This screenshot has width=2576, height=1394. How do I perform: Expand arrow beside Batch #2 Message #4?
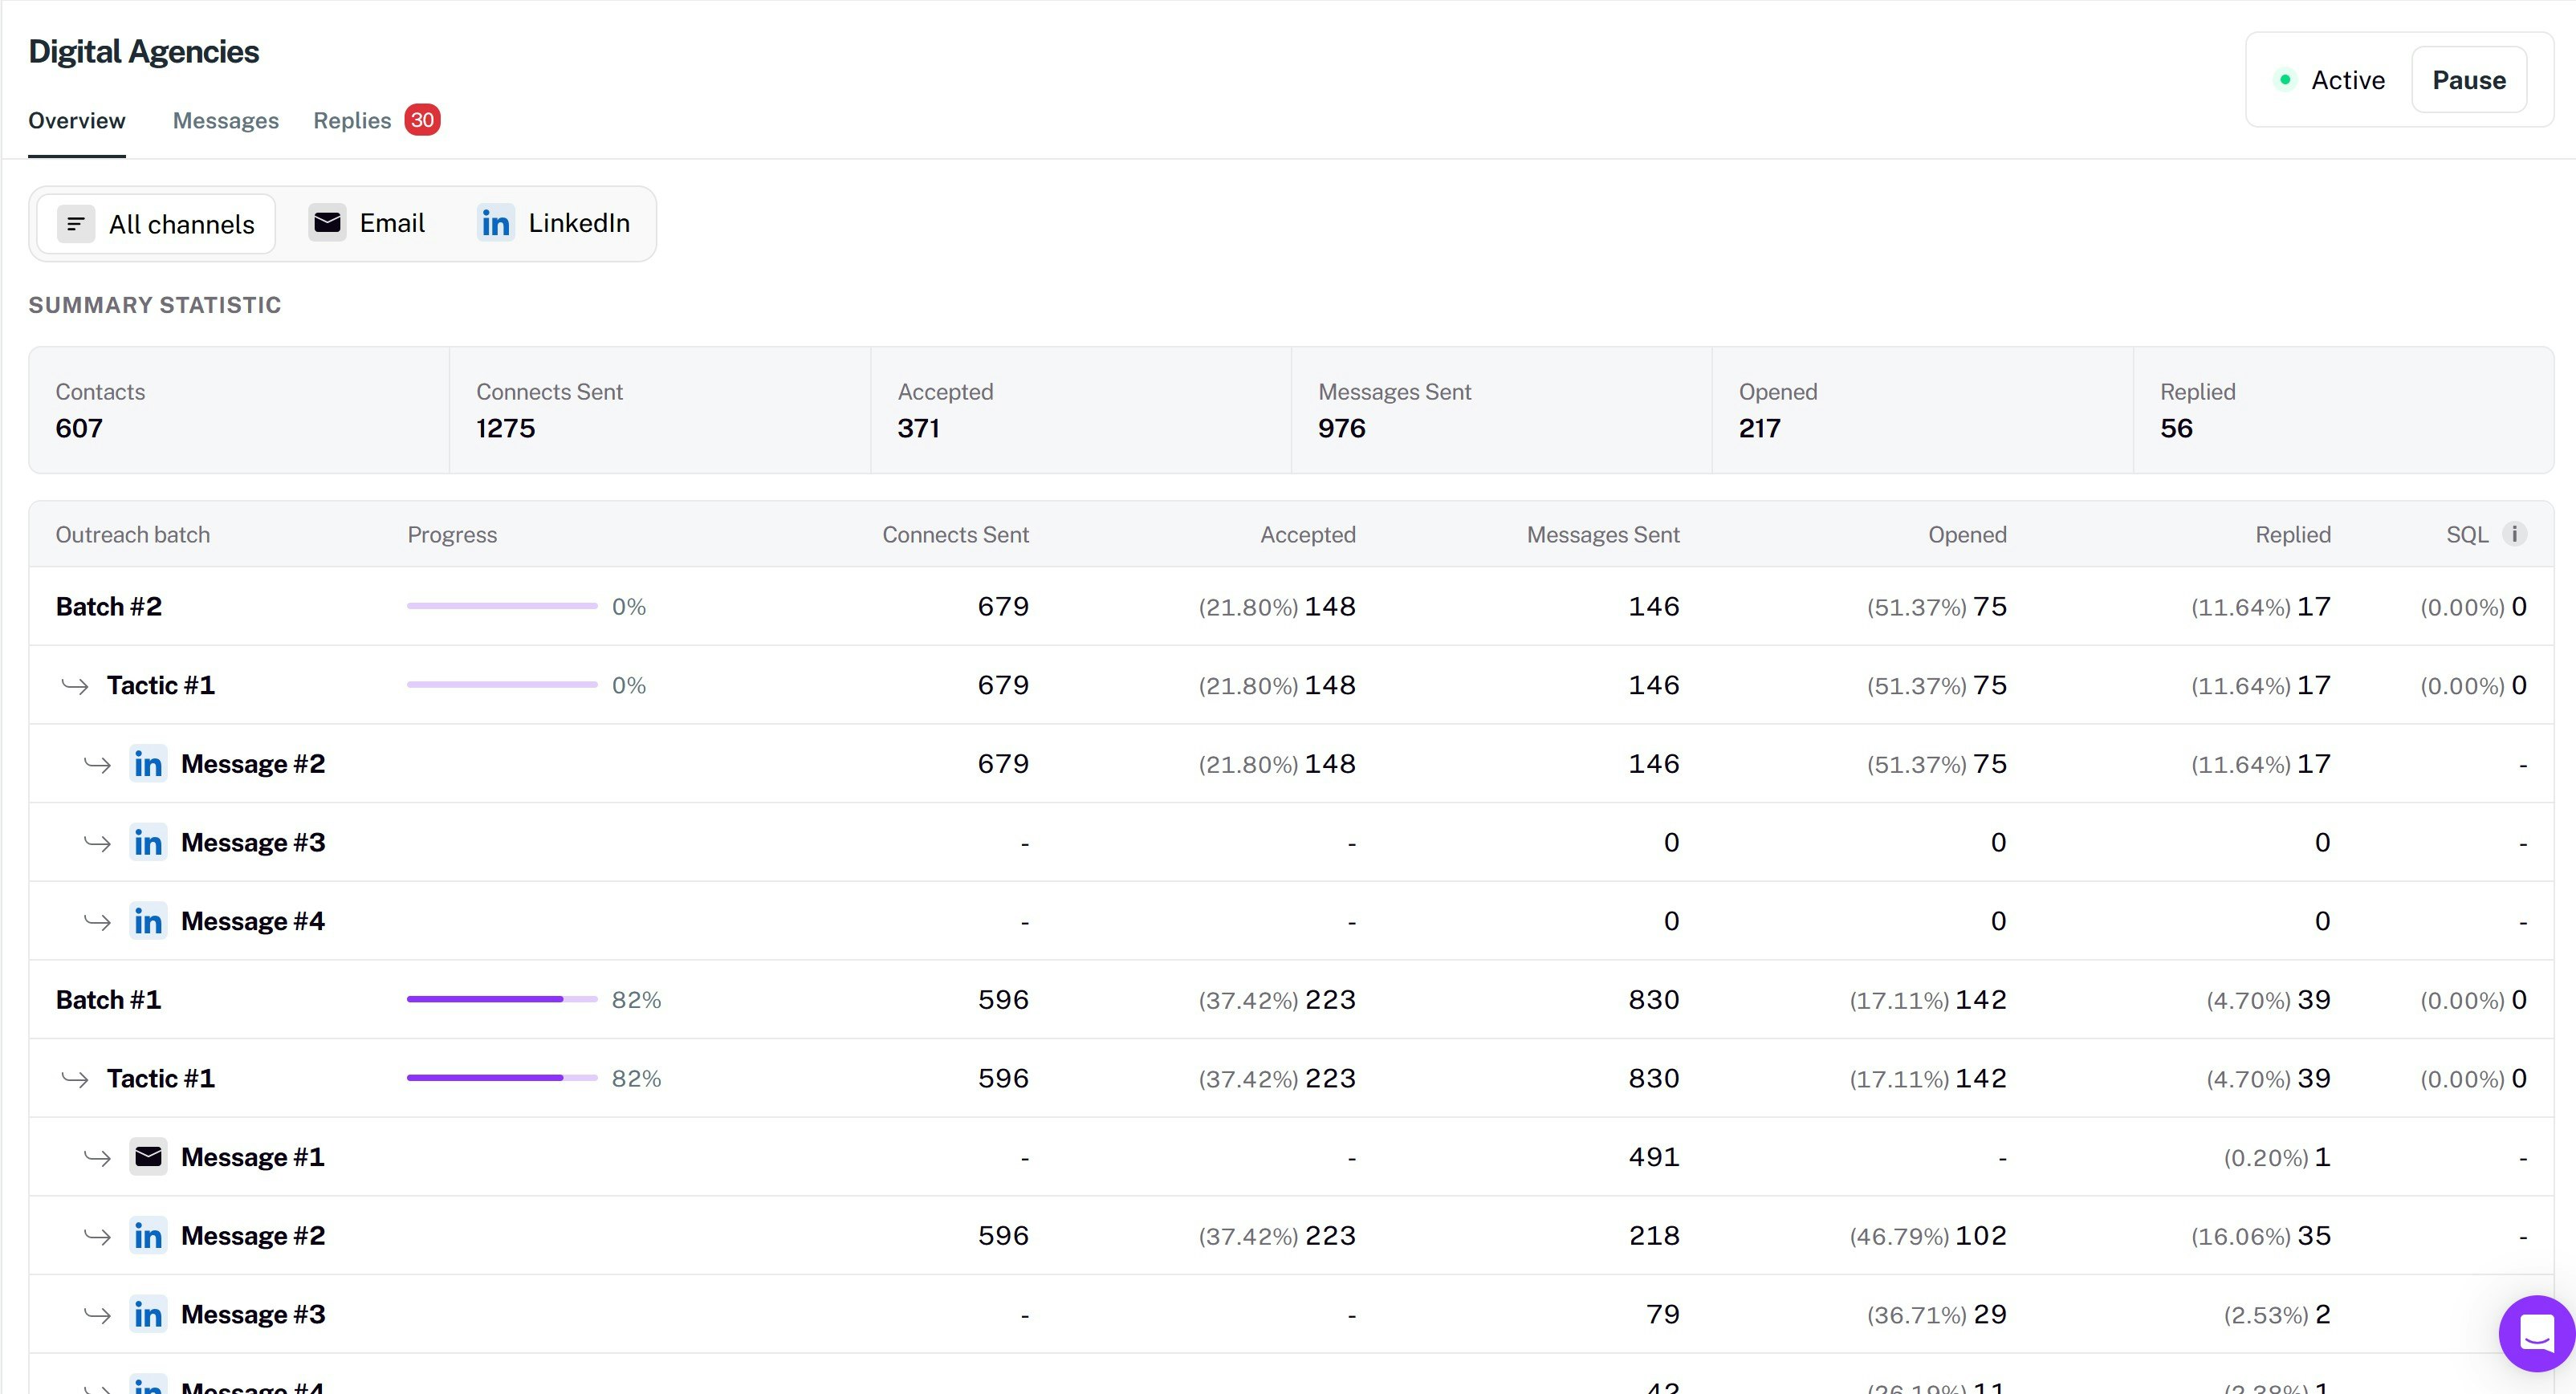(97, 922)
